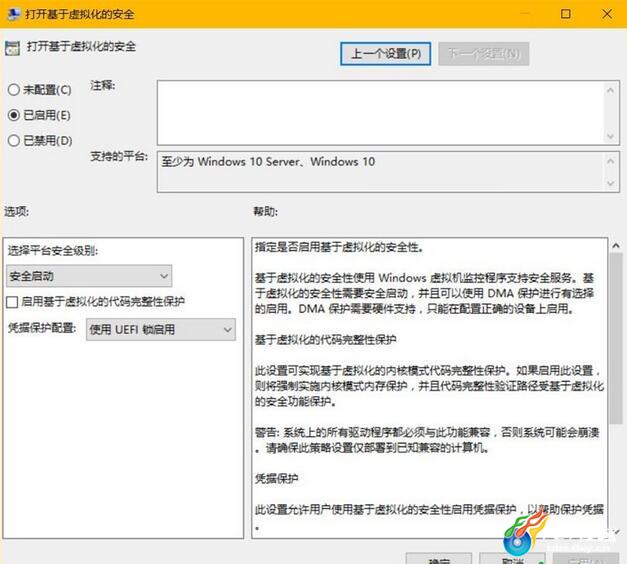
Task: Click 上一个设置(P) button
Action: 385,54
